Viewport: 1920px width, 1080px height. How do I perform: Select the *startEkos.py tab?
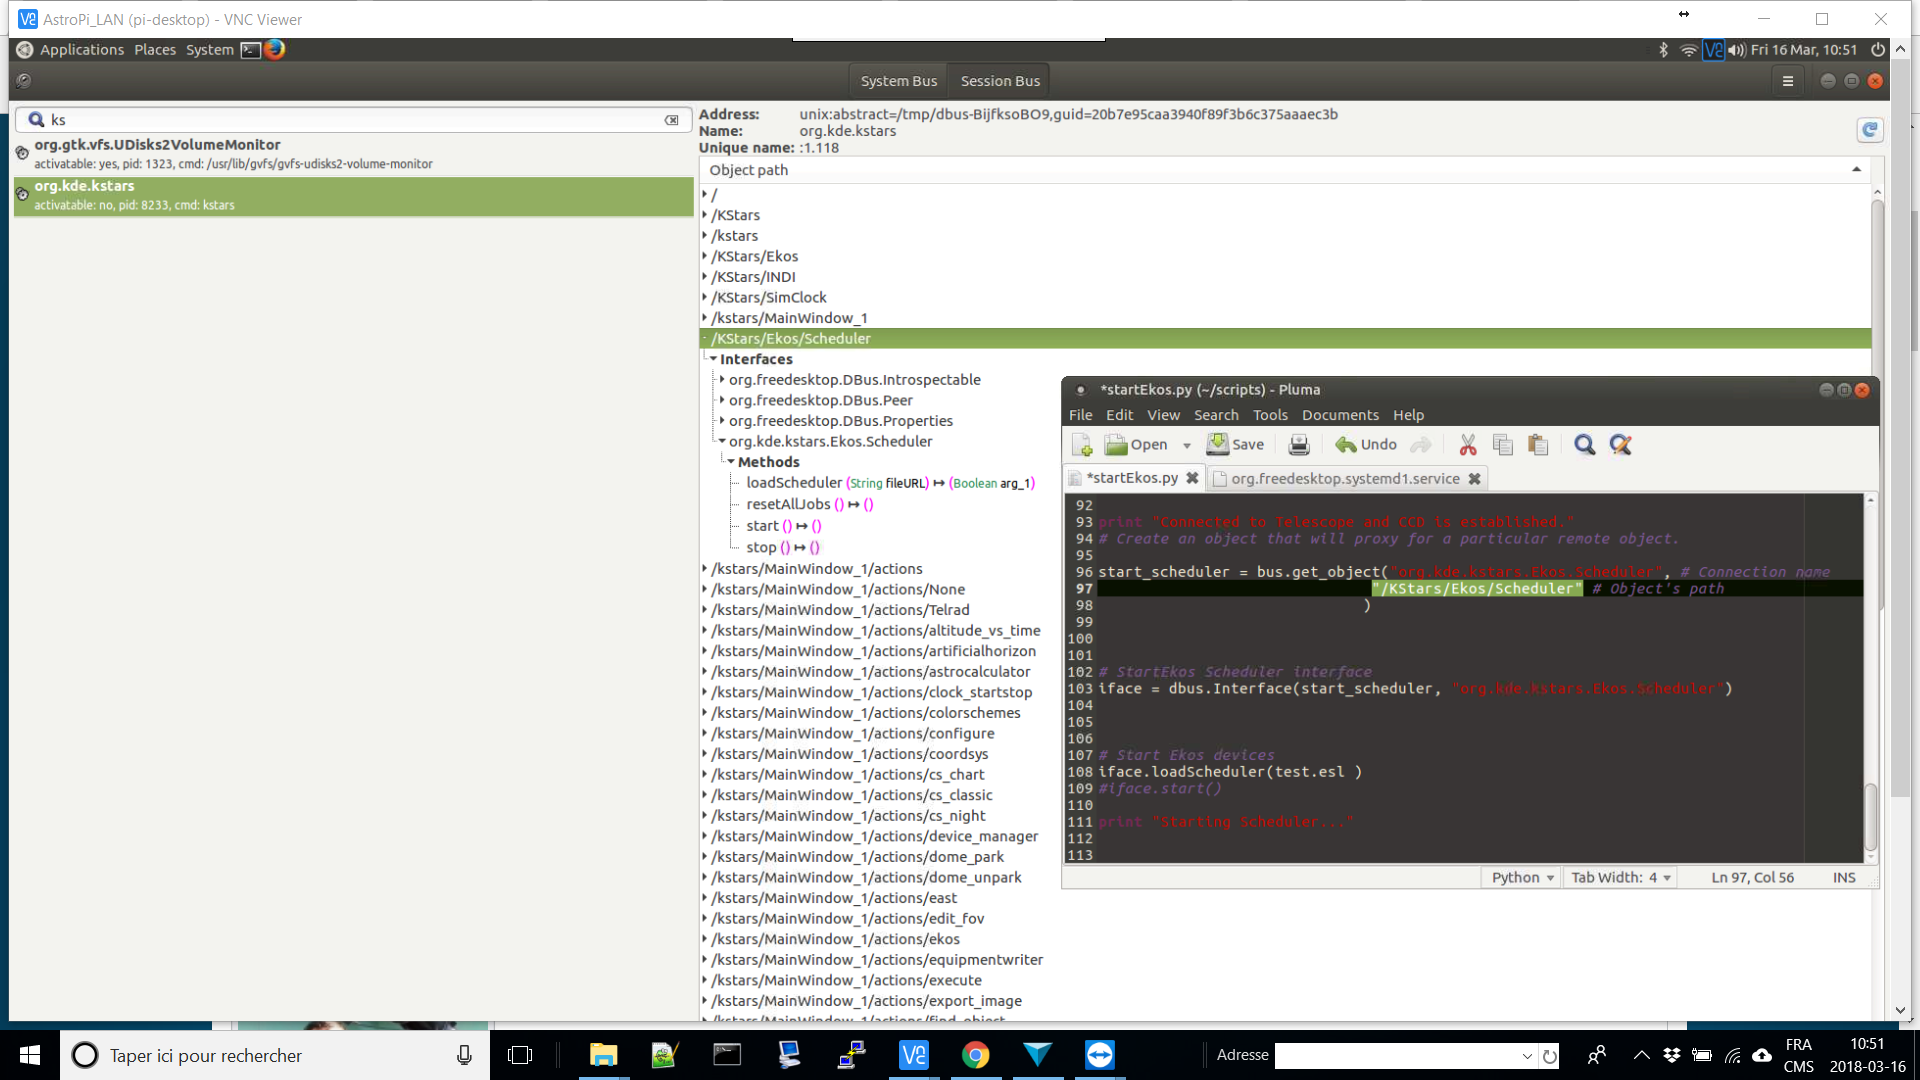[1132, 478]
